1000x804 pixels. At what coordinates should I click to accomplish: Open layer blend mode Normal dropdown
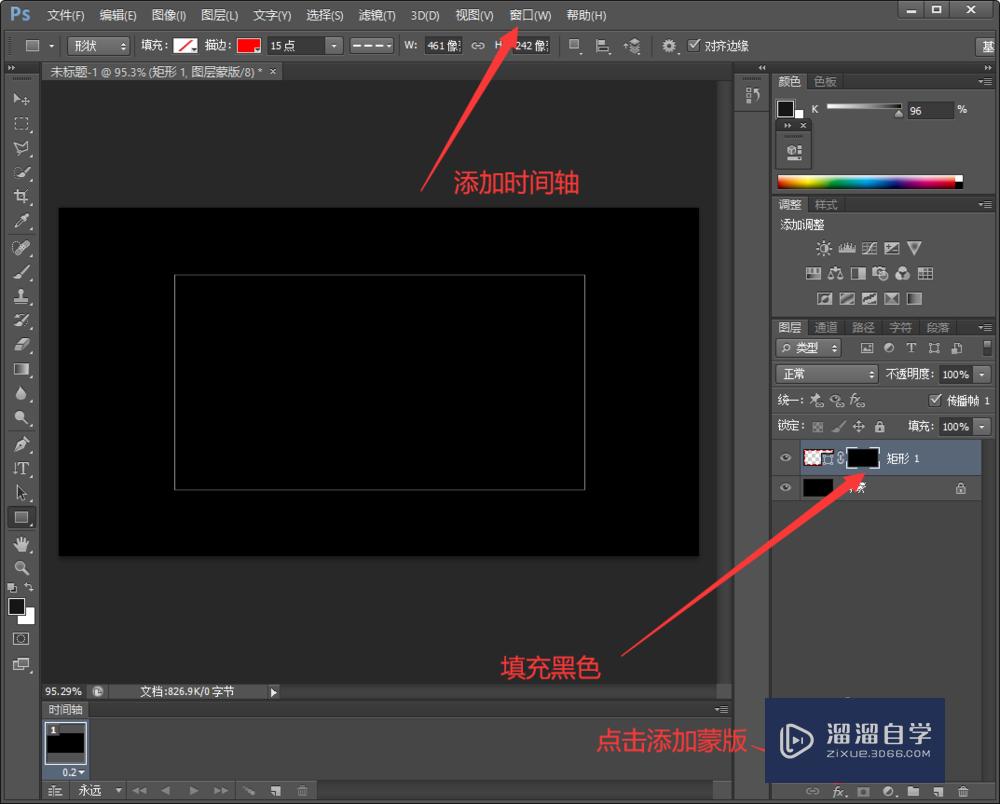[827, 374]
